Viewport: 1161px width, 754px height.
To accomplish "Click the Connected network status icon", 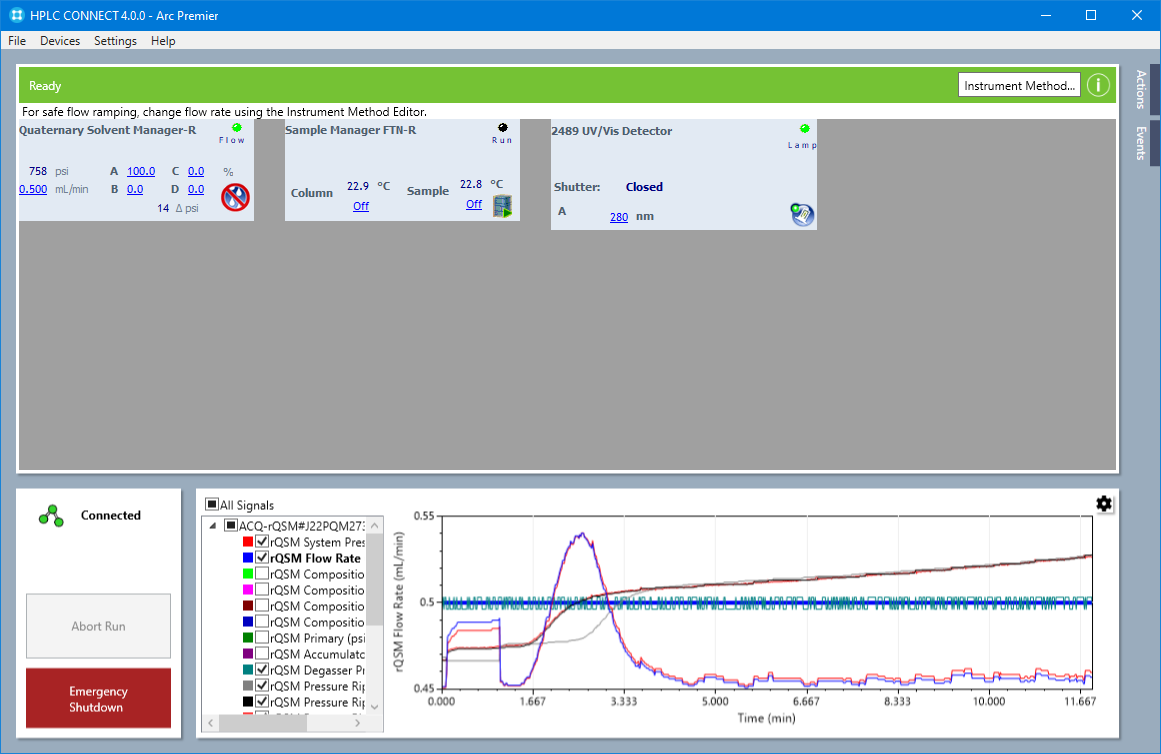I will [x=51, y=516].
